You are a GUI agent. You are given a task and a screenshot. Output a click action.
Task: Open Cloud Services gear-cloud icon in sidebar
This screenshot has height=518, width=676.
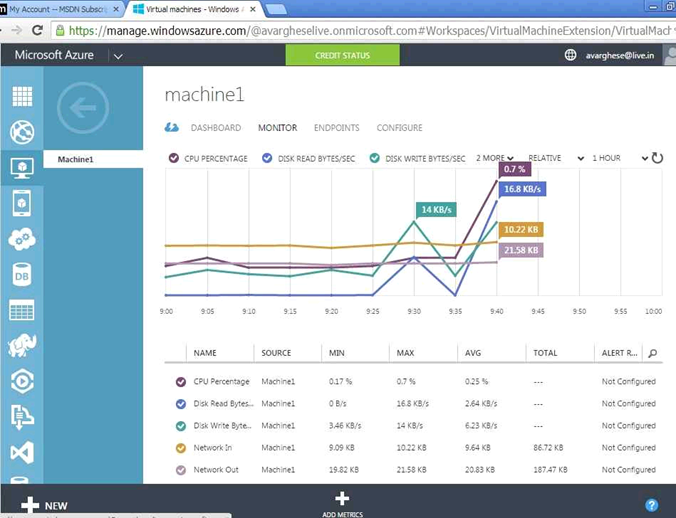[22, 239]
